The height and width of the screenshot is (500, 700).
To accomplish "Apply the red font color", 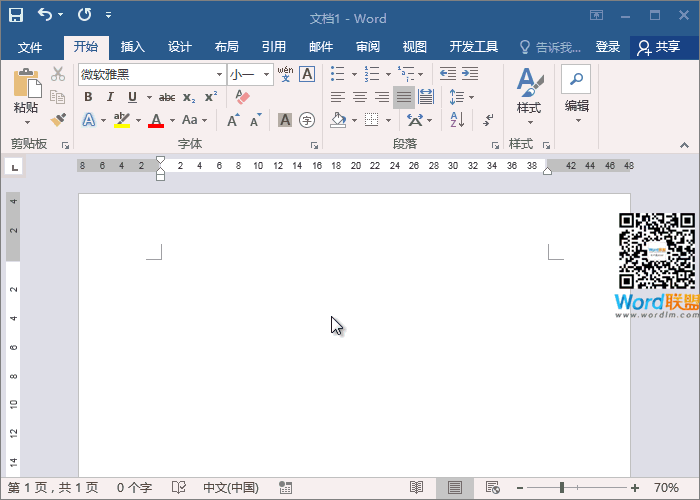I will tap(156, 120).
